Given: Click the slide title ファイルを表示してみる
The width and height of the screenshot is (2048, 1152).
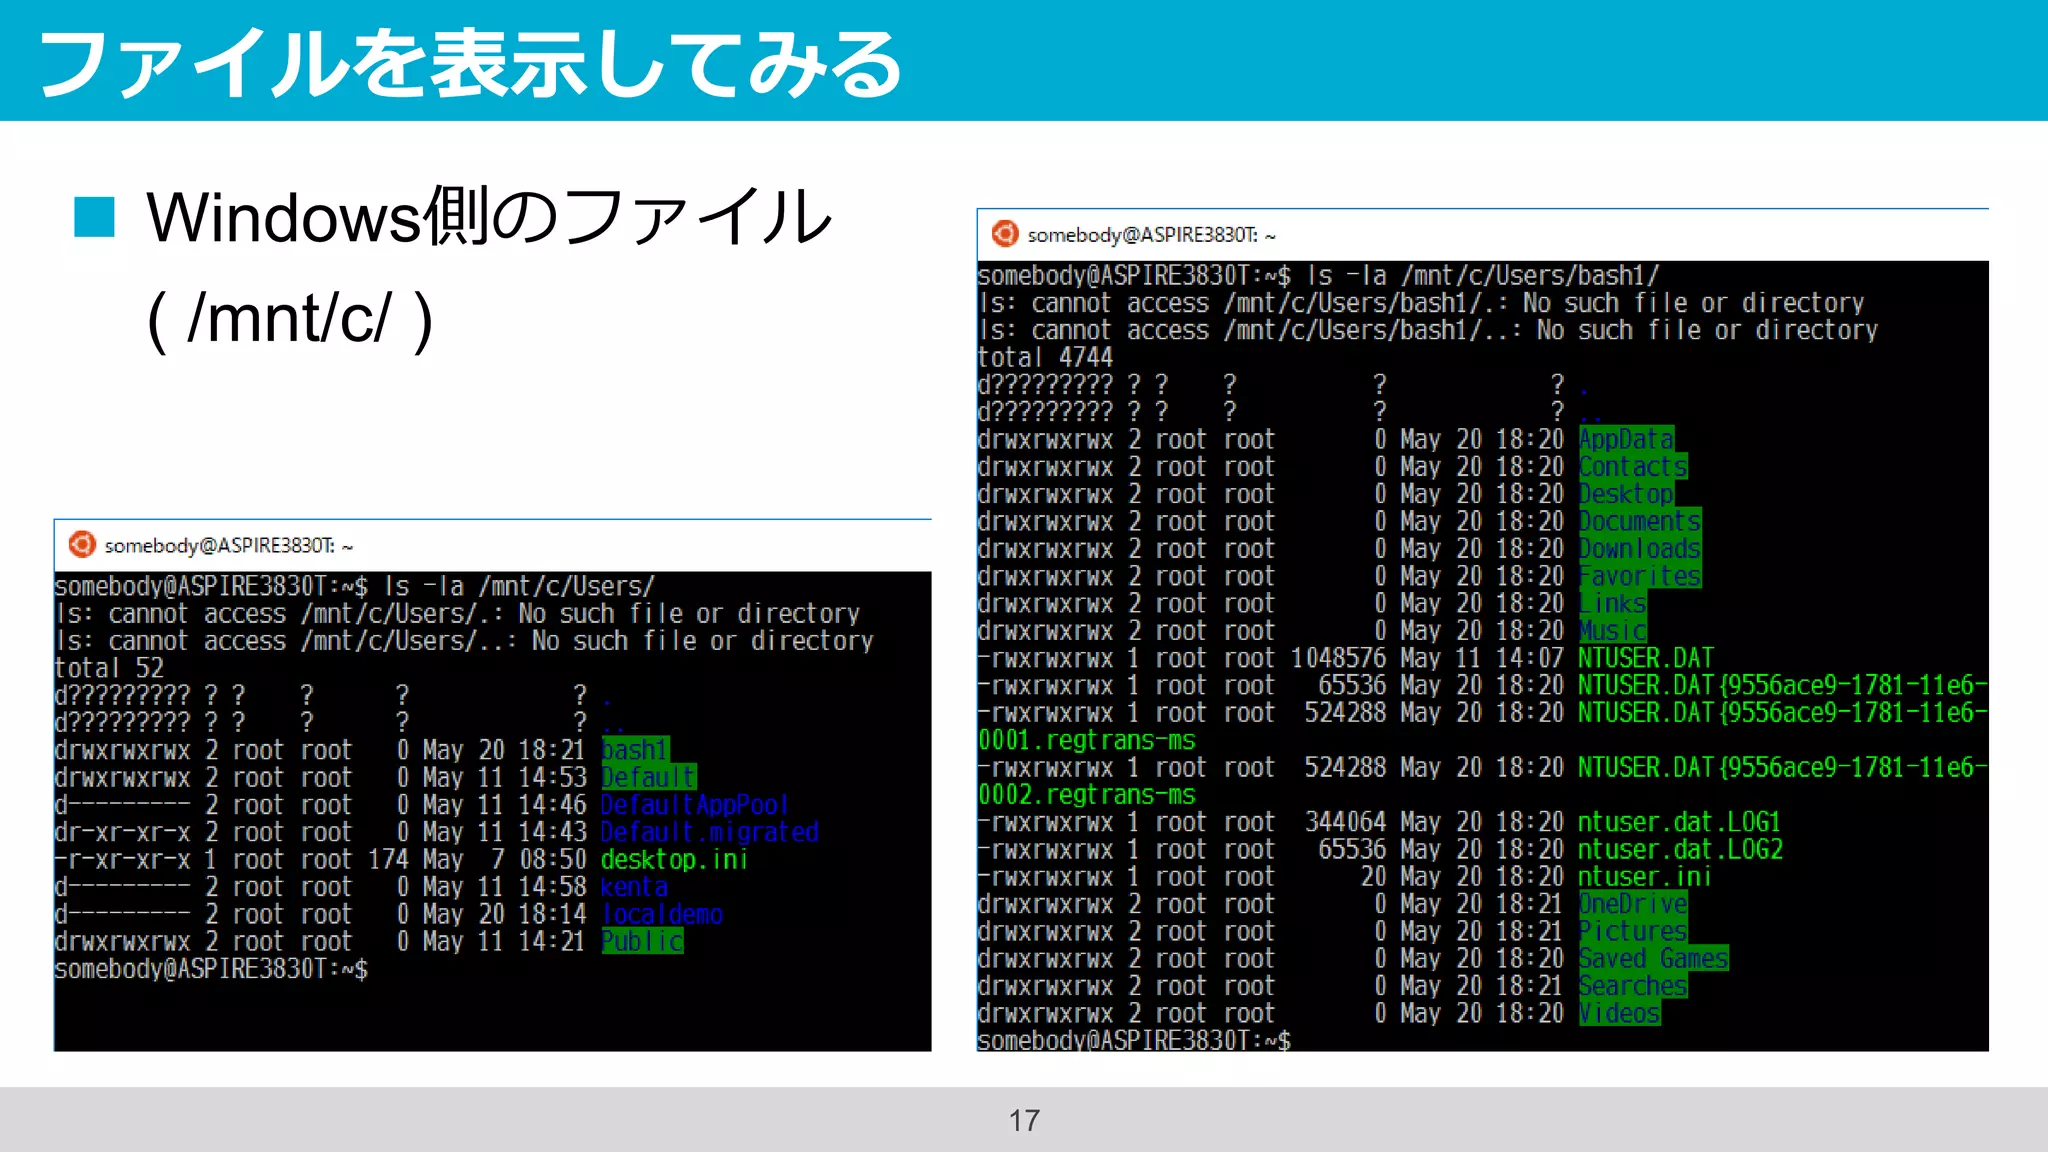Looking at the screenshot, I should [x=470, y=62].
